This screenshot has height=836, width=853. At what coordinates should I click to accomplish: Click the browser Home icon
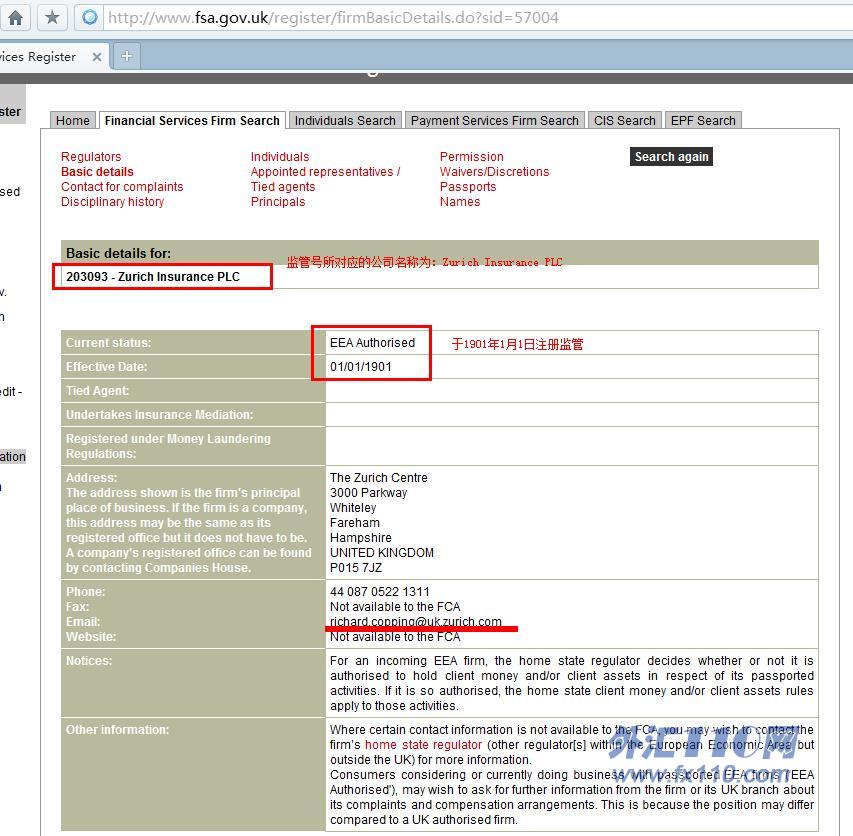pyautogui.click(x=15, y=17)
